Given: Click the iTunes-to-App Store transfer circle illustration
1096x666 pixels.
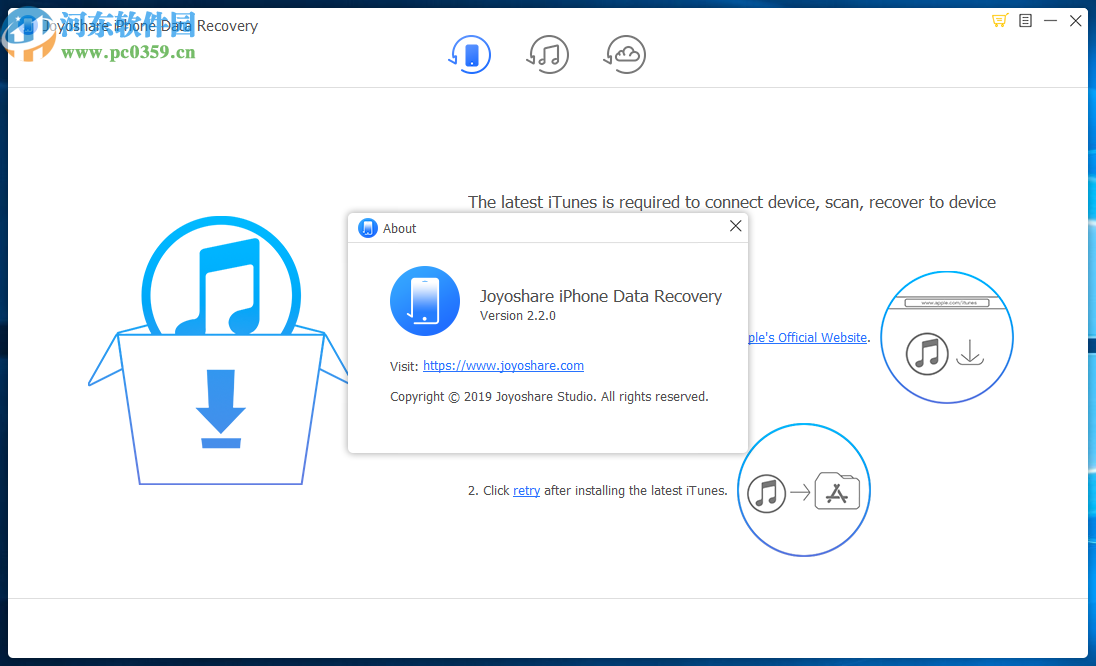Looking at the screenshot, I should click(803, 490).
